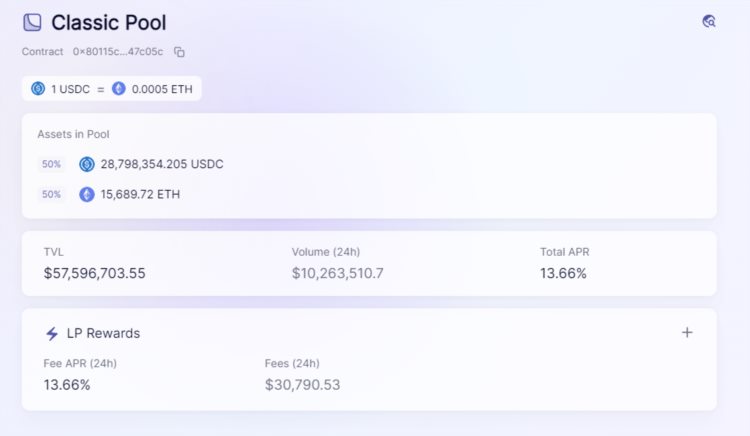Click the USDC icon in the price chip
The height and width of the screenshot is (436, 750).
pos(38,89)
